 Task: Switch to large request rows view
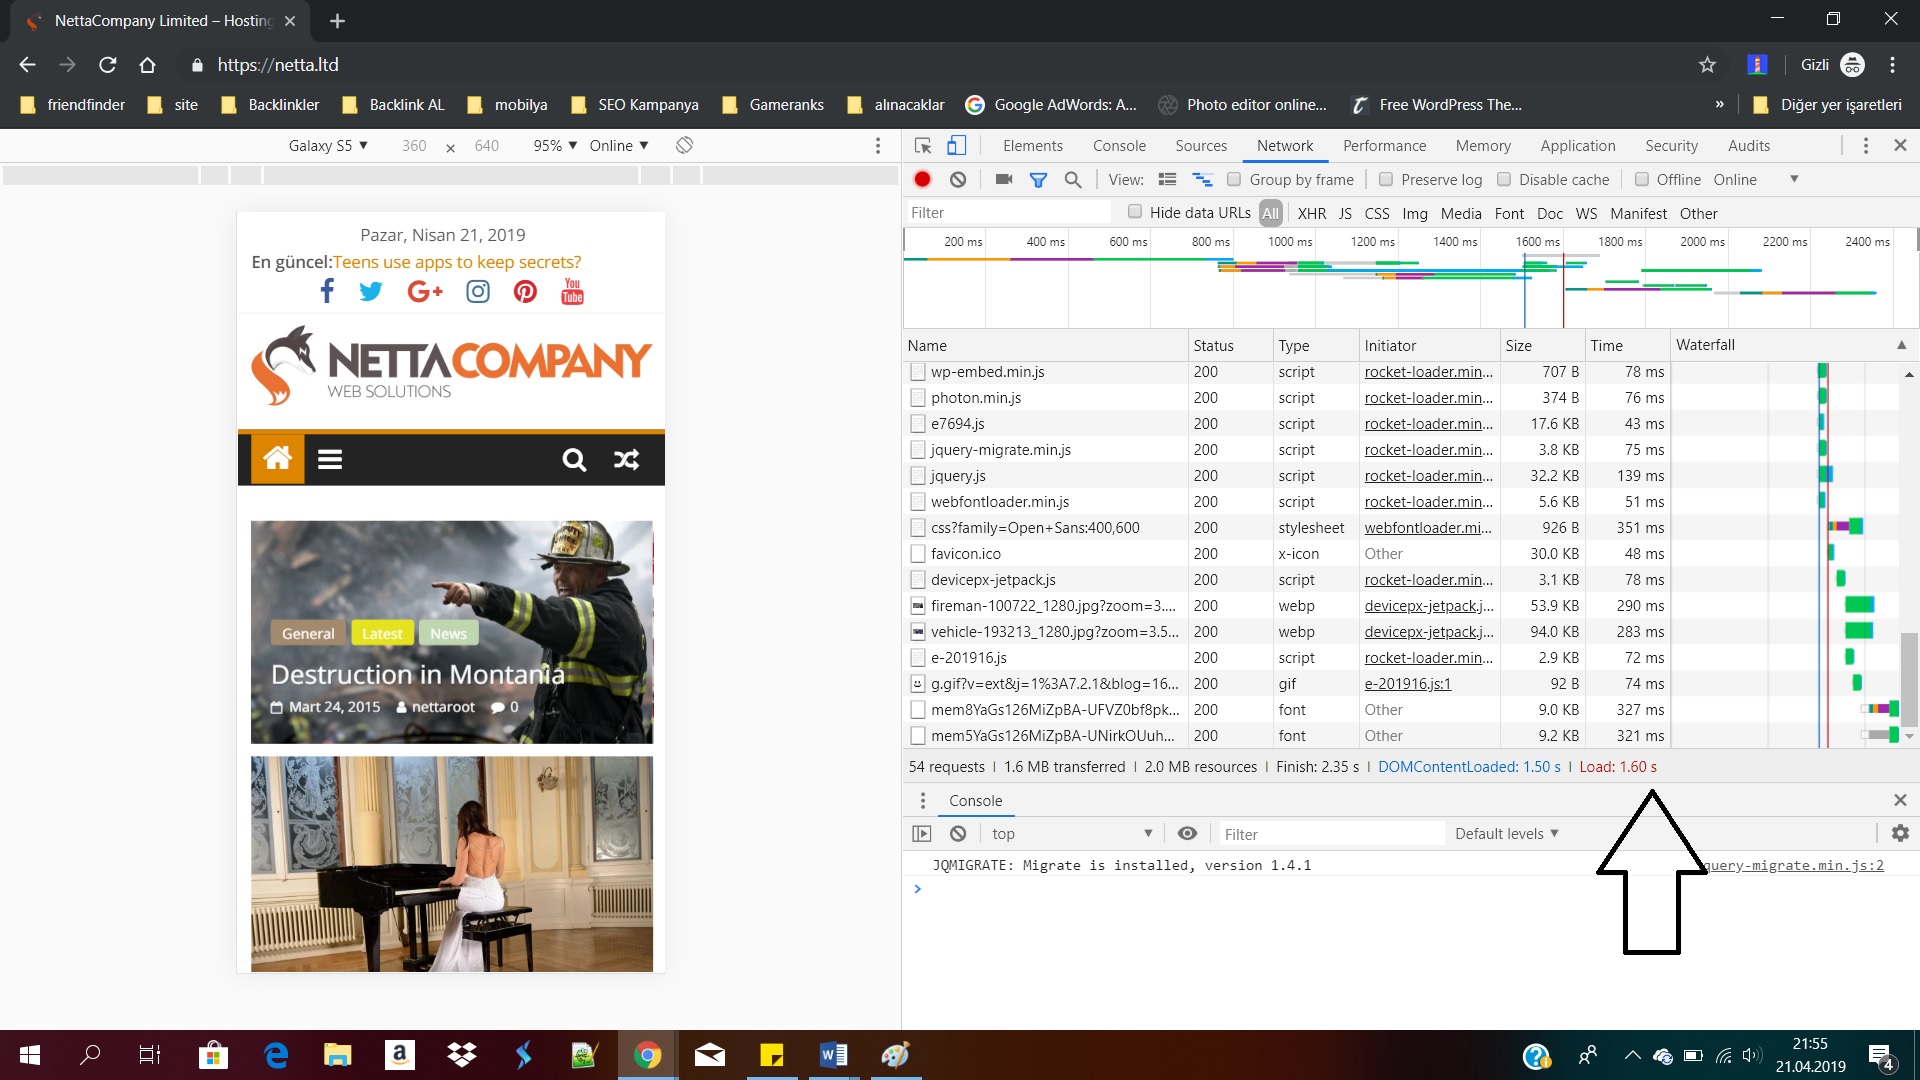(1167, 180)
